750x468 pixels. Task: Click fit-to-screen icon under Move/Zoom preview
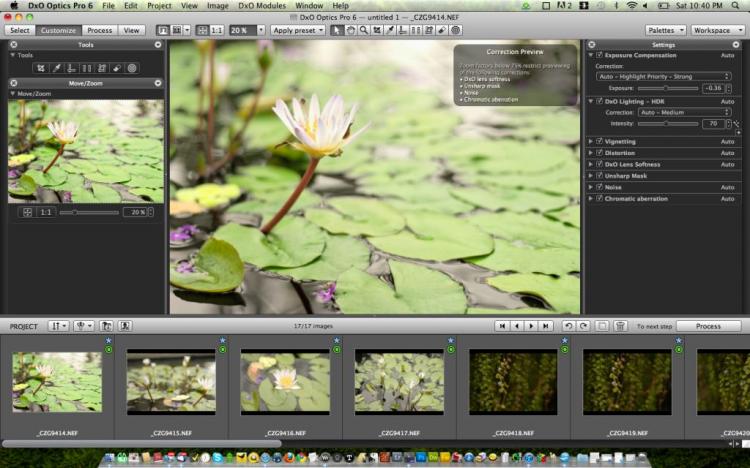pyautogui.click(x=27, y=212)
